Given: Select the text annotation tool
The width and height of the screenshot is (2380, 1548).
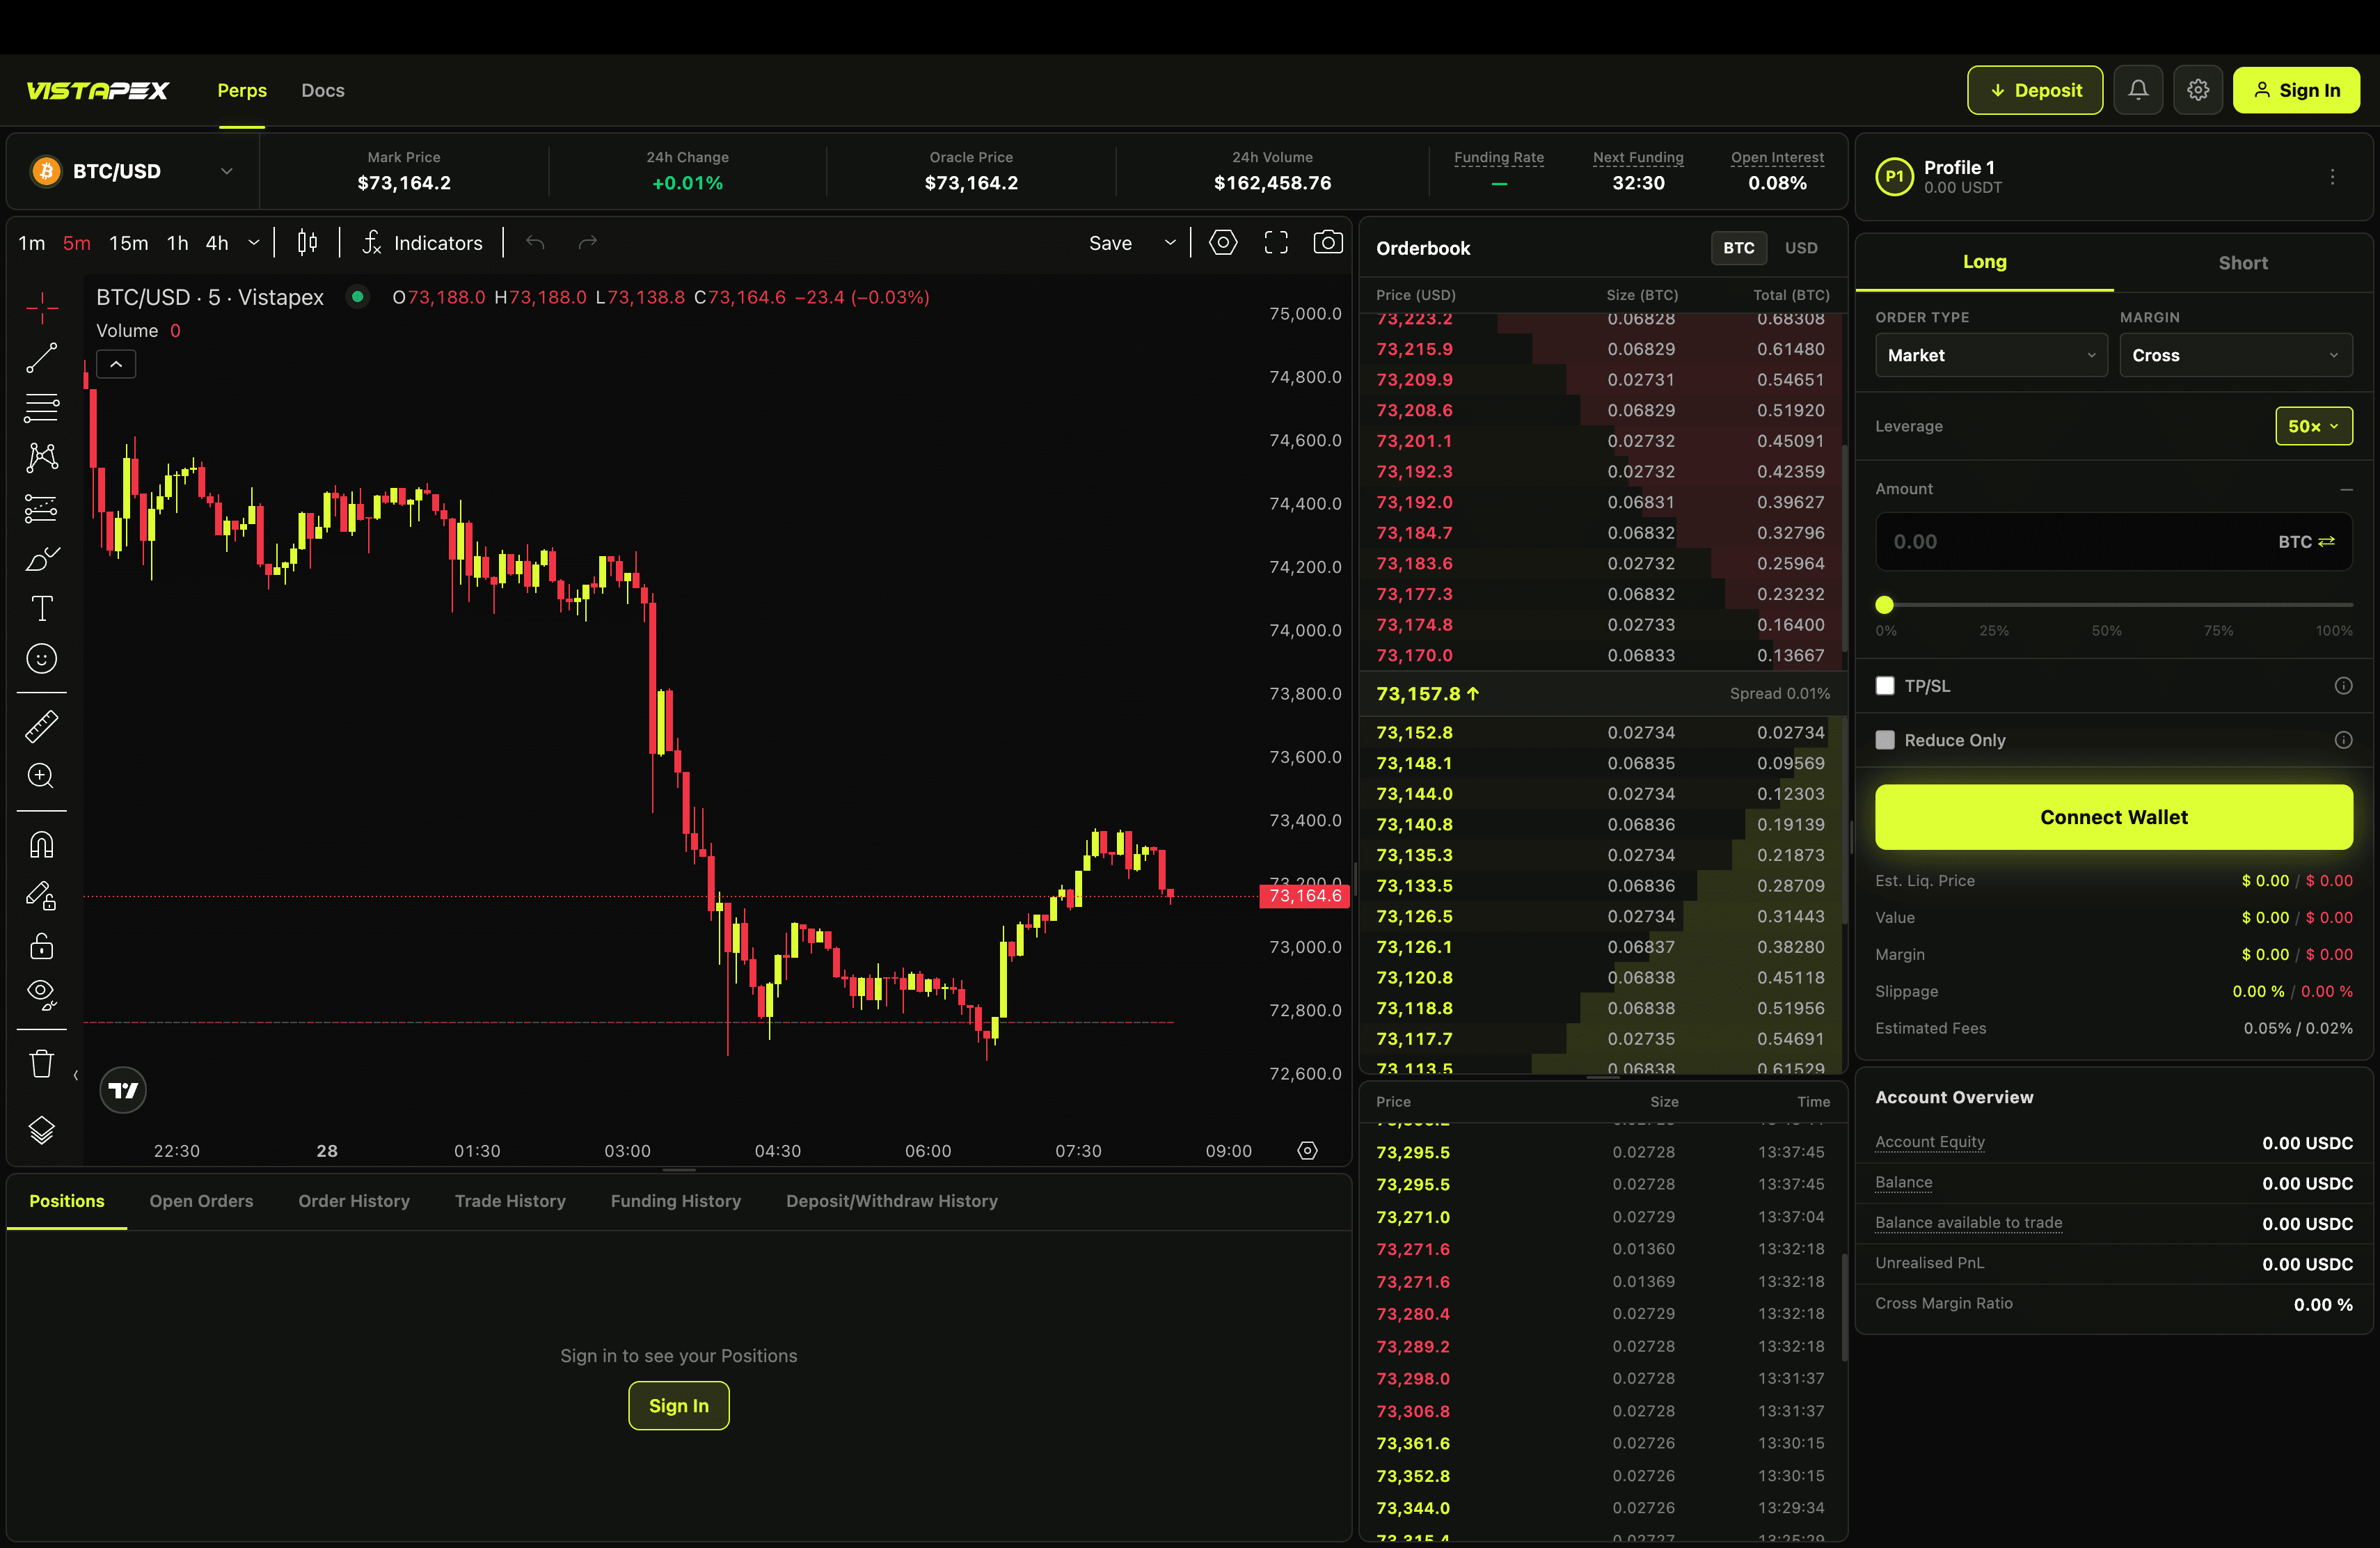Looking at the screenshot, I should pos(42,608).
